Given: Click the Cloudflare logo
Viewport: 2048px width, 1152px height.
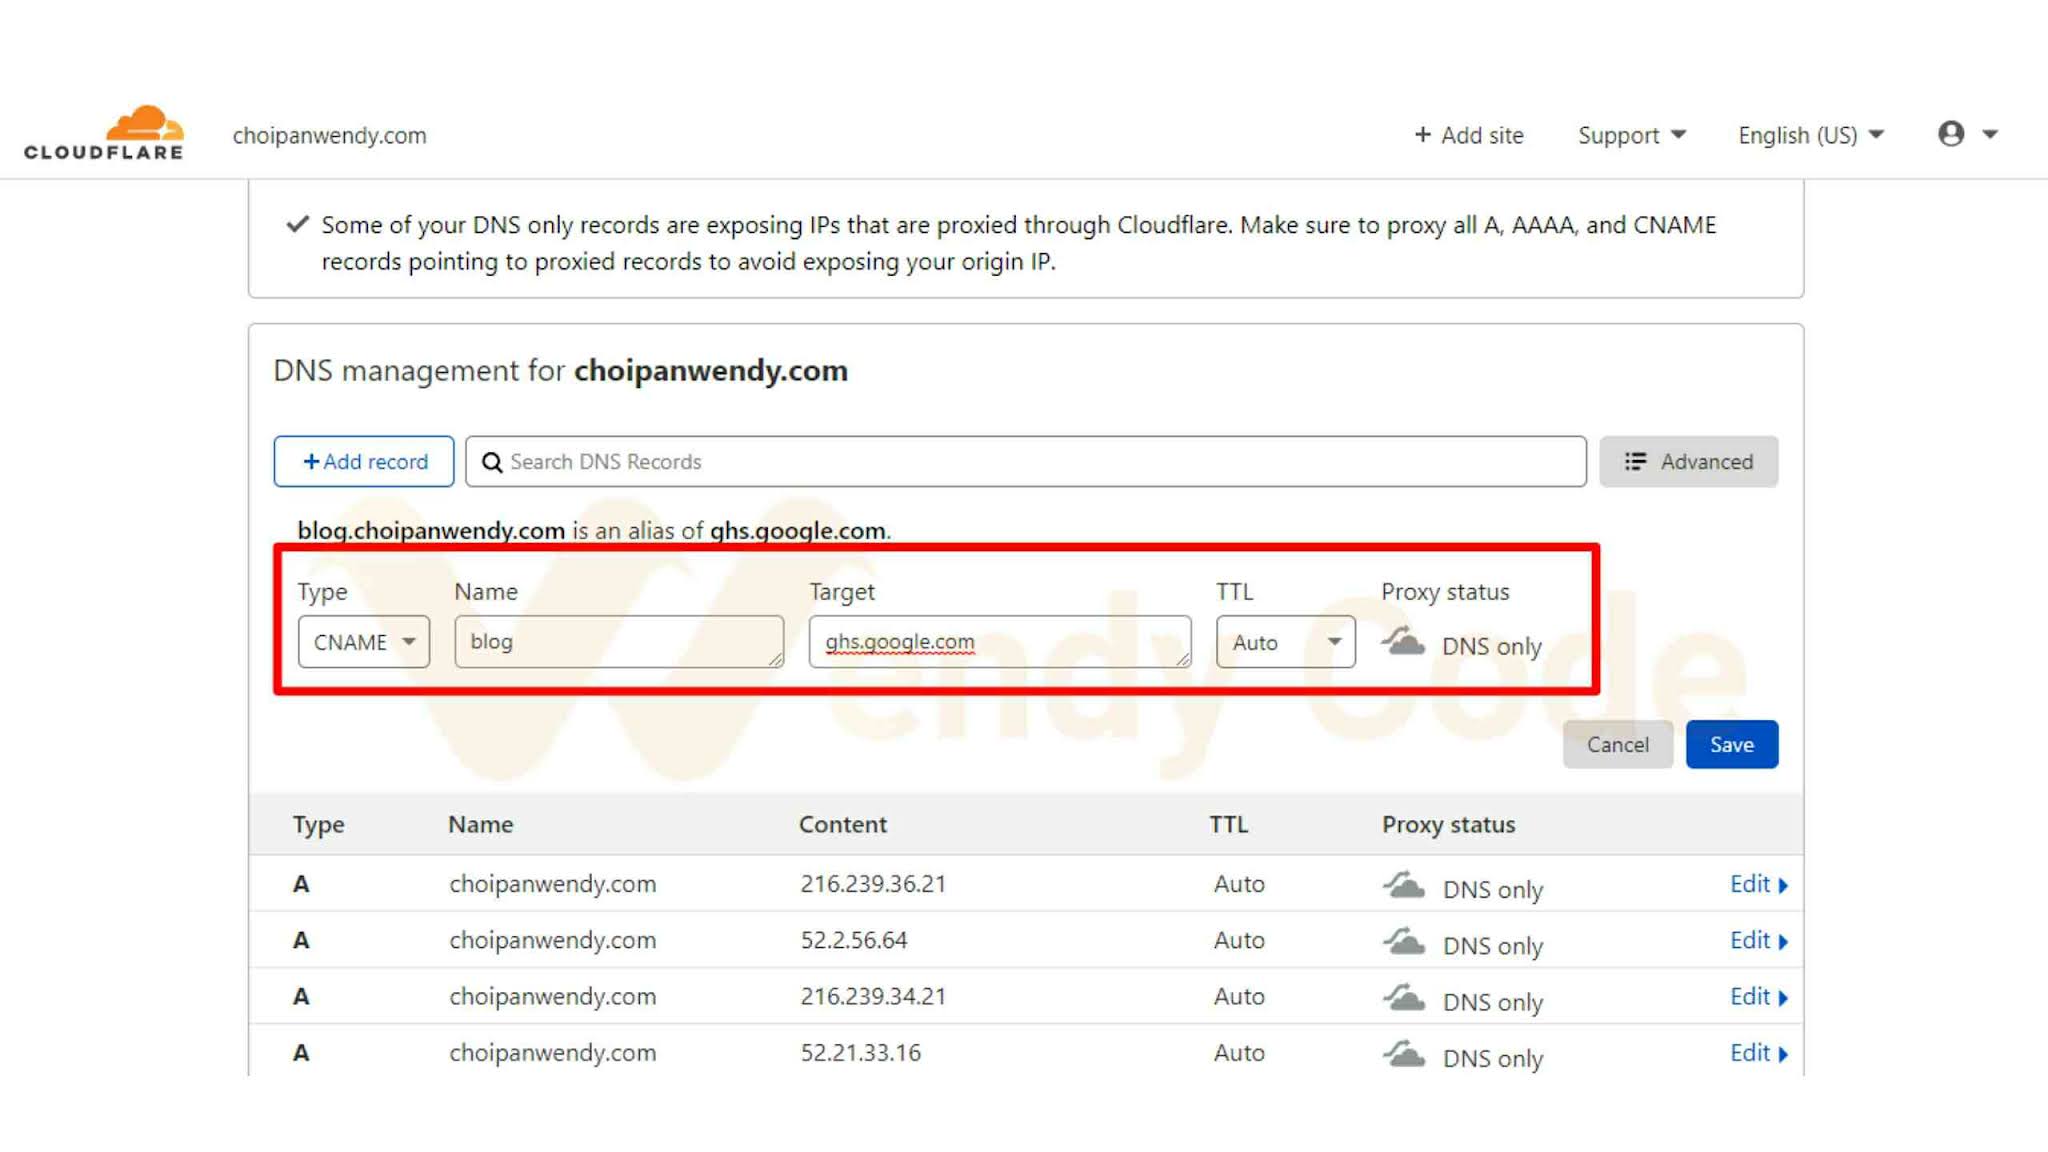Looking at the screenshot, I should 104,133.
